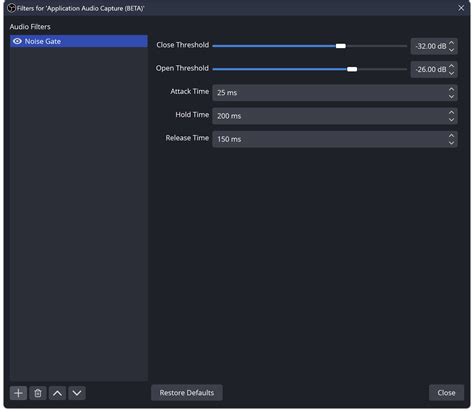Image resolution: width=474 pixels, height=412 pixels.
Task: Add a new audio filter with plus button
Action: pyautogui.click(x=18, y=393)
